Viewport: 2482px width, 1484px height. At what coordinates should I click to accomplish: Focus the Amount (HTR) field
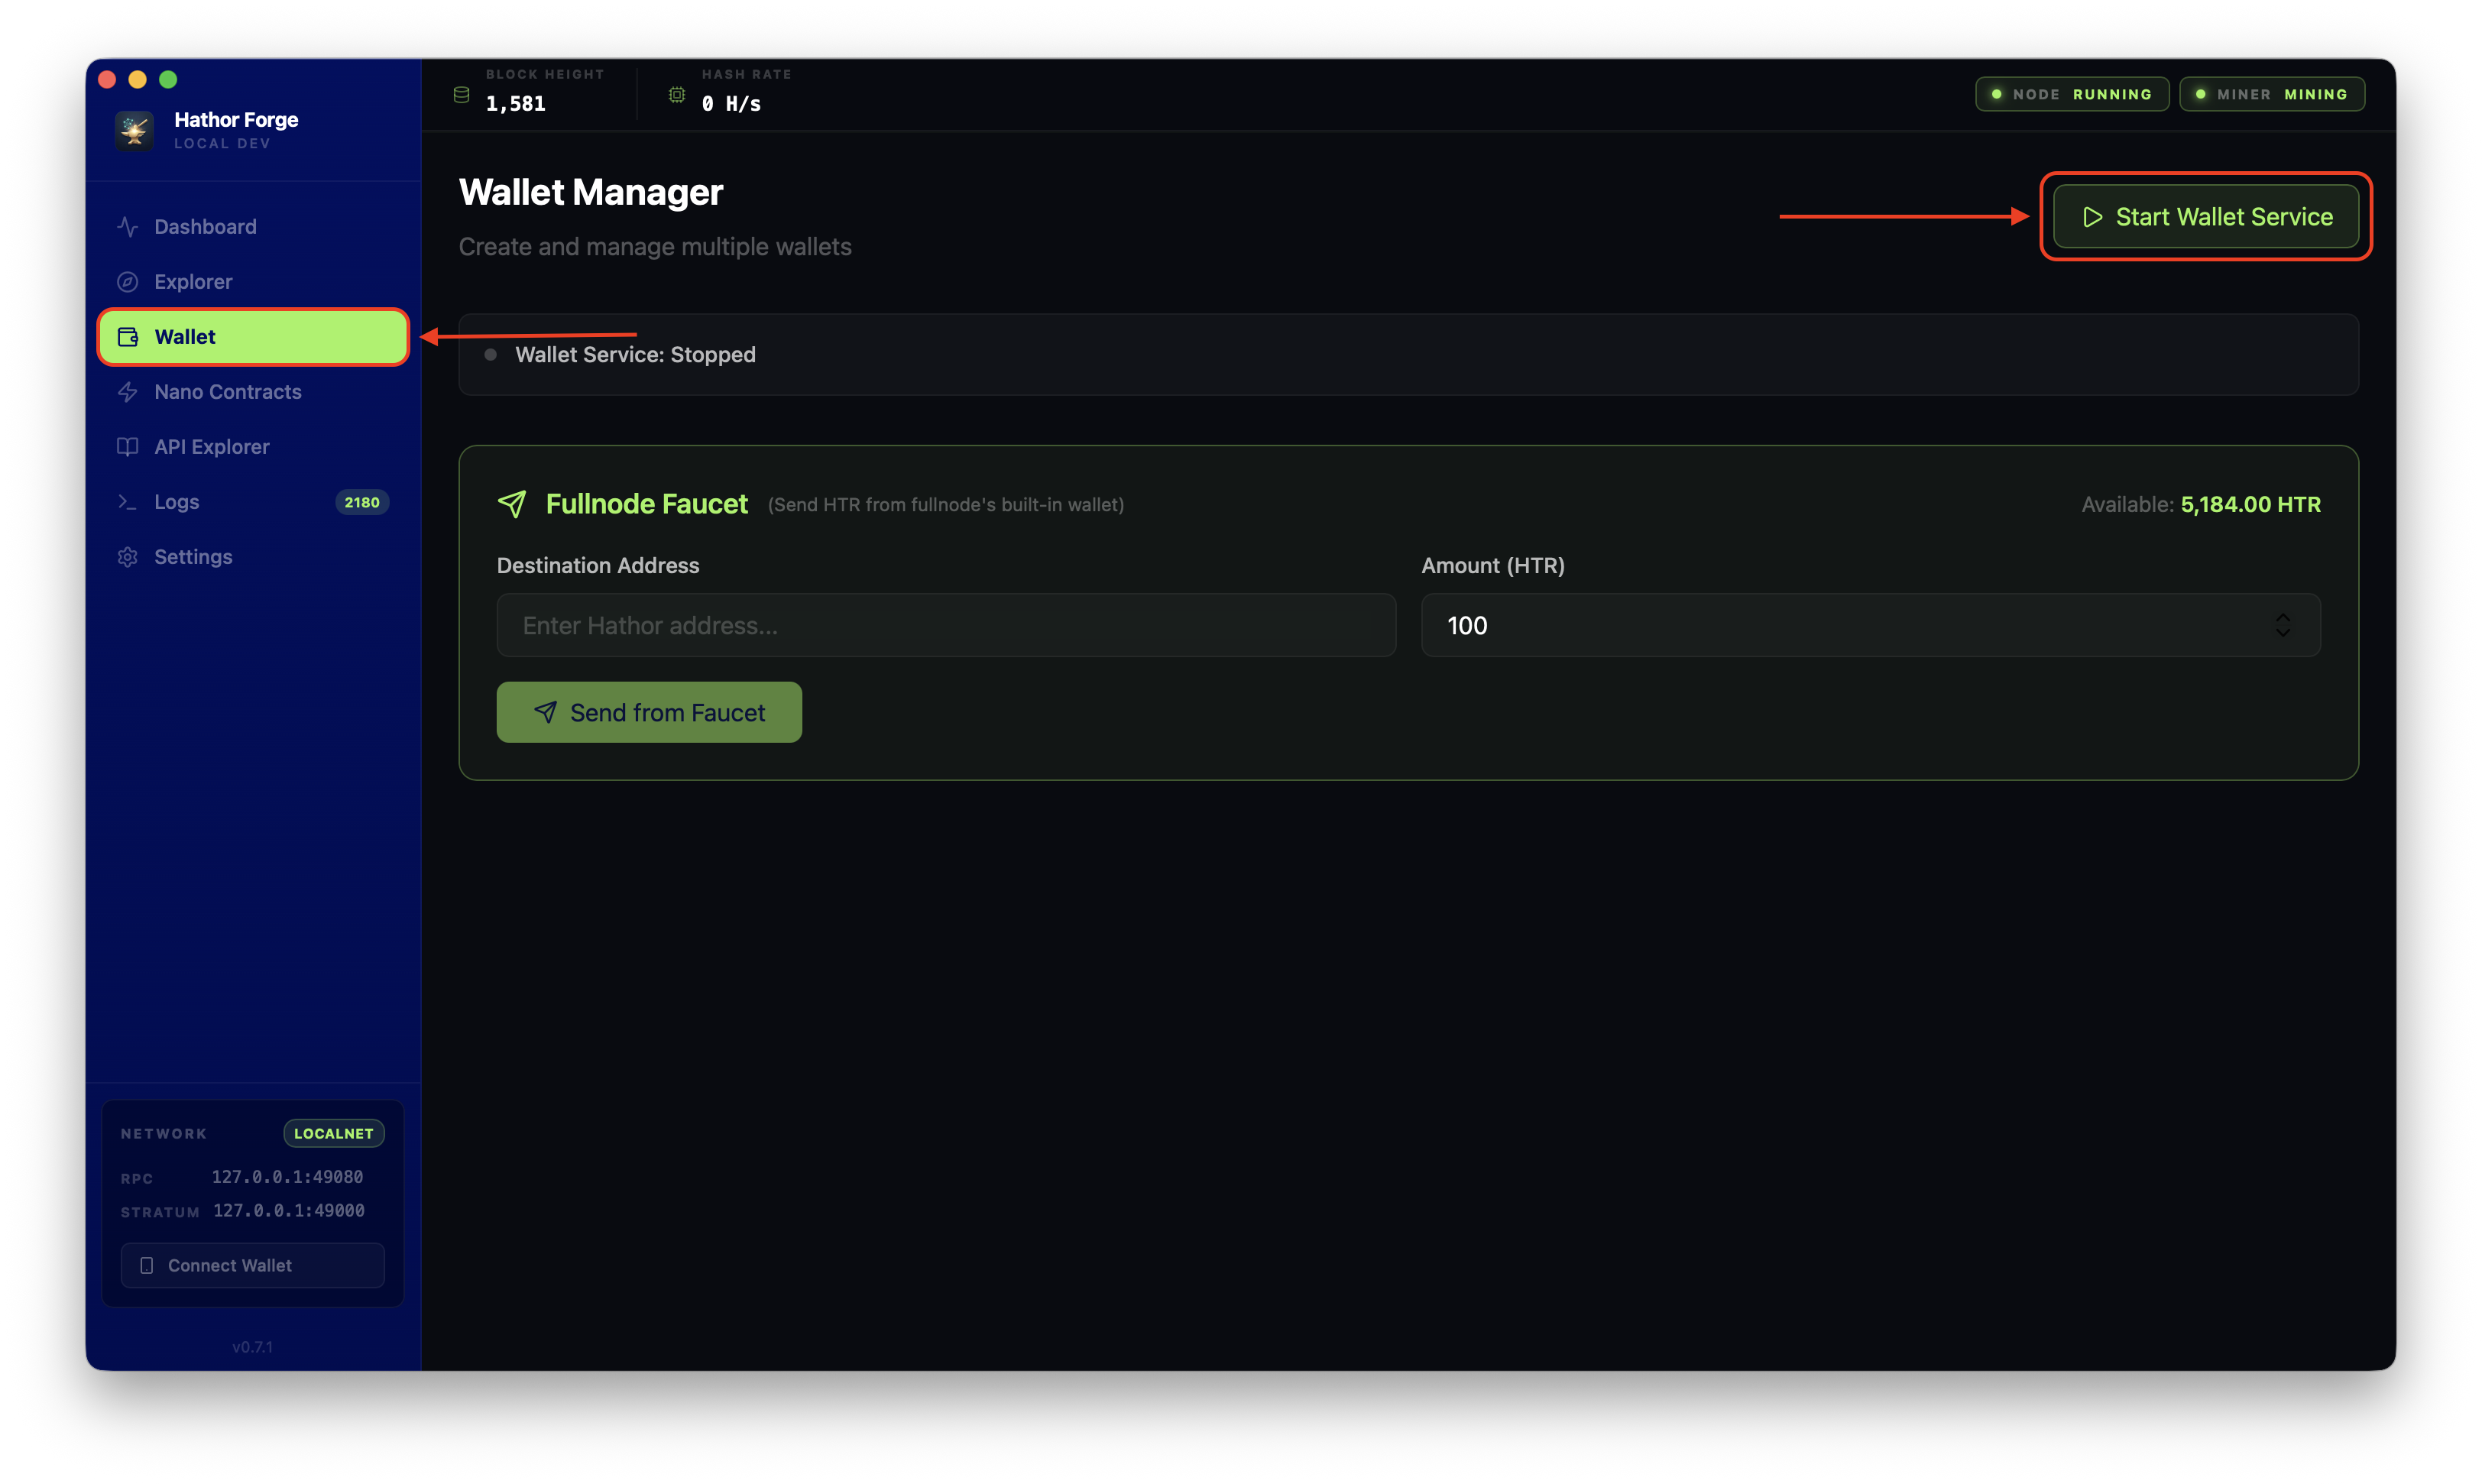pos(1870,625)
